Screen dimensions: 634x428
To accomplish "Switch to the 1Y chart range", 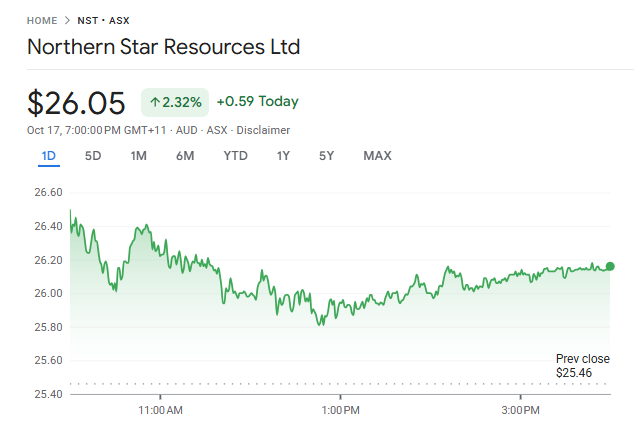I will [284, 155].
